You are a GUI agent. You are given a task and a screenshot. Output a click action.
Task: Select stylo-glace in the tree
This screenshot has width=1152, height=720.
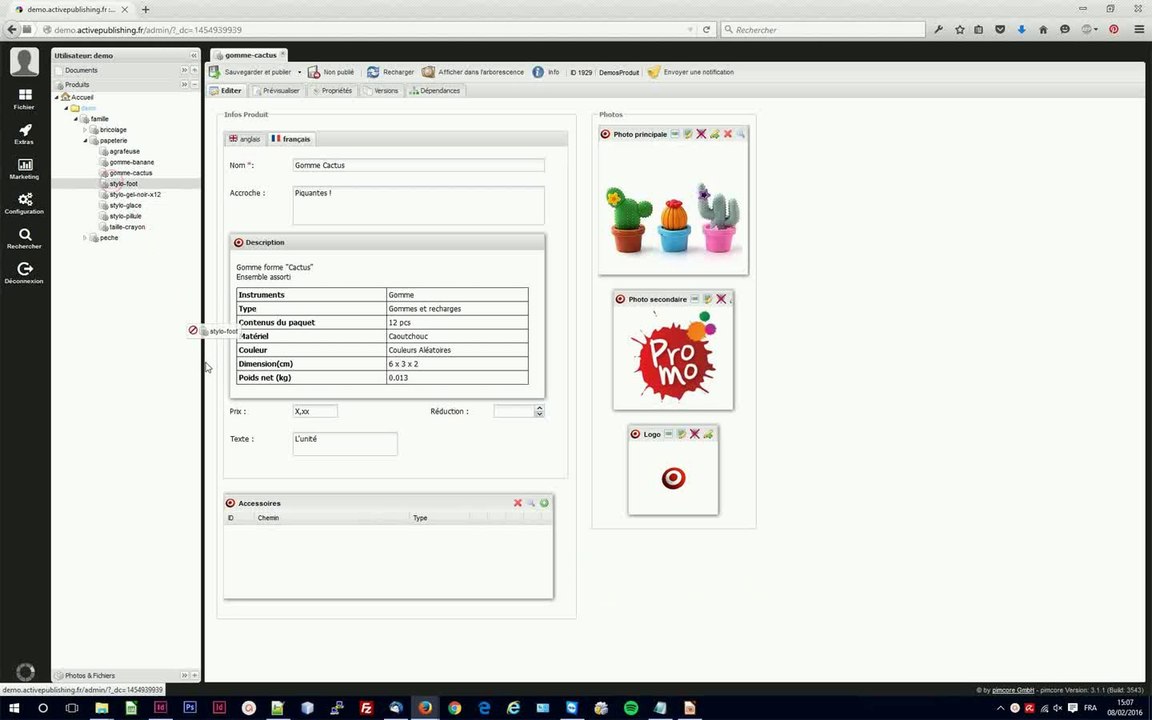pos(126,206)
